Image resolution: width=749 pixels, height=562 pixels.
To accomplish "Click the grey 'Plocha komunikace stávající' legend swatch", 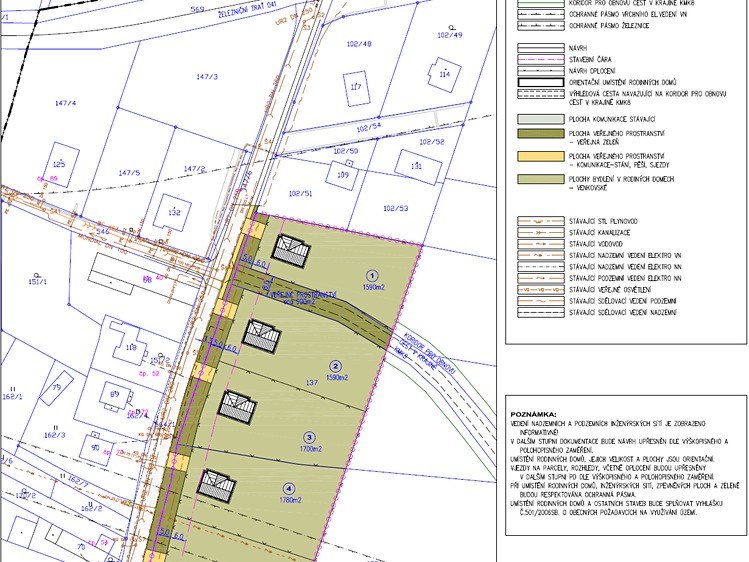I will (541, 119).
